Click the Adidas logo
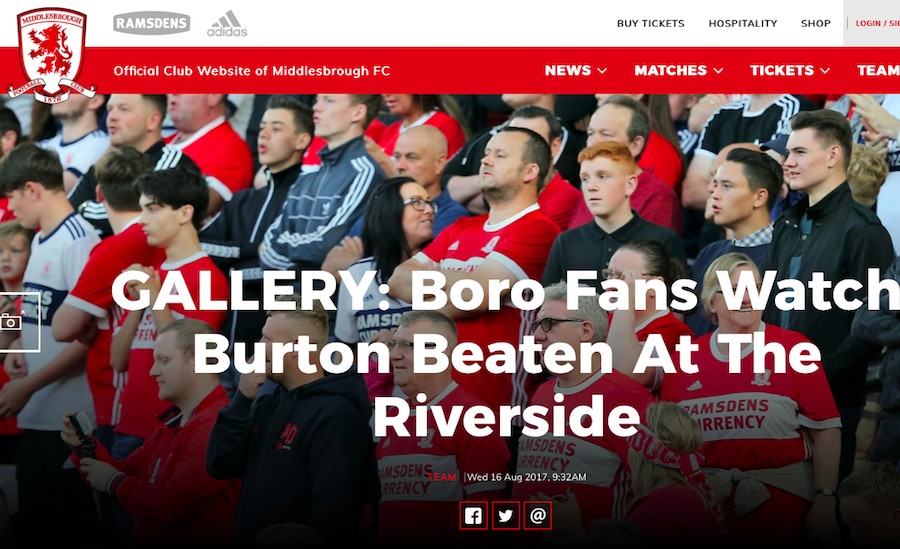 (227, 24)
